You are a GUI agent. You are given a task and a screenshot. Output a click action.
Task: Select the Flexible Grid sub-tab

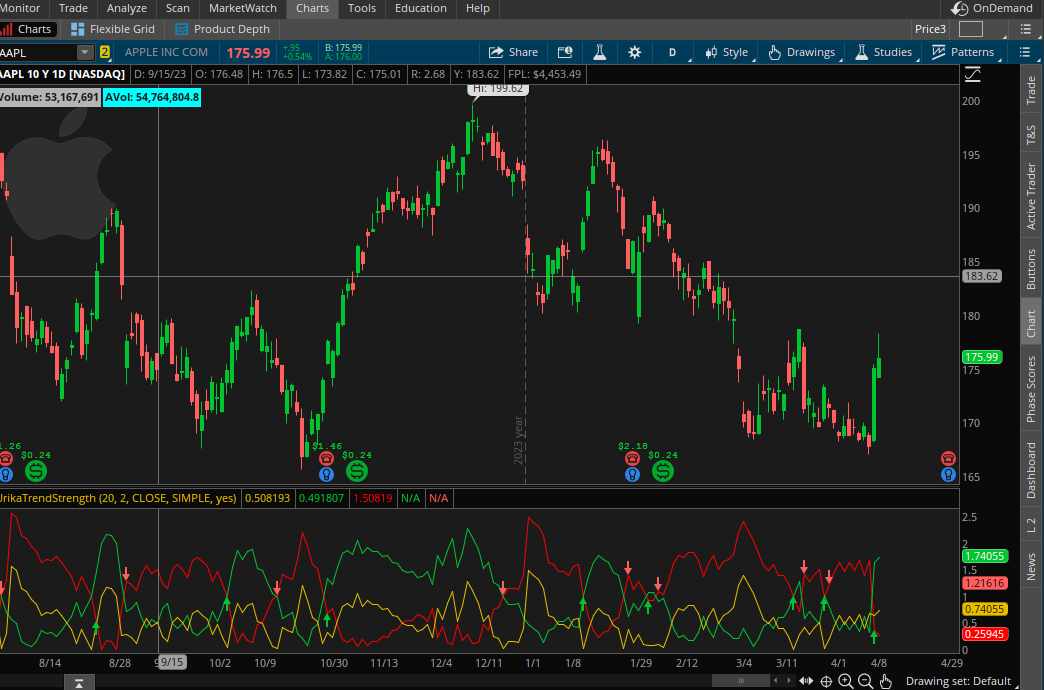point(113,29)
